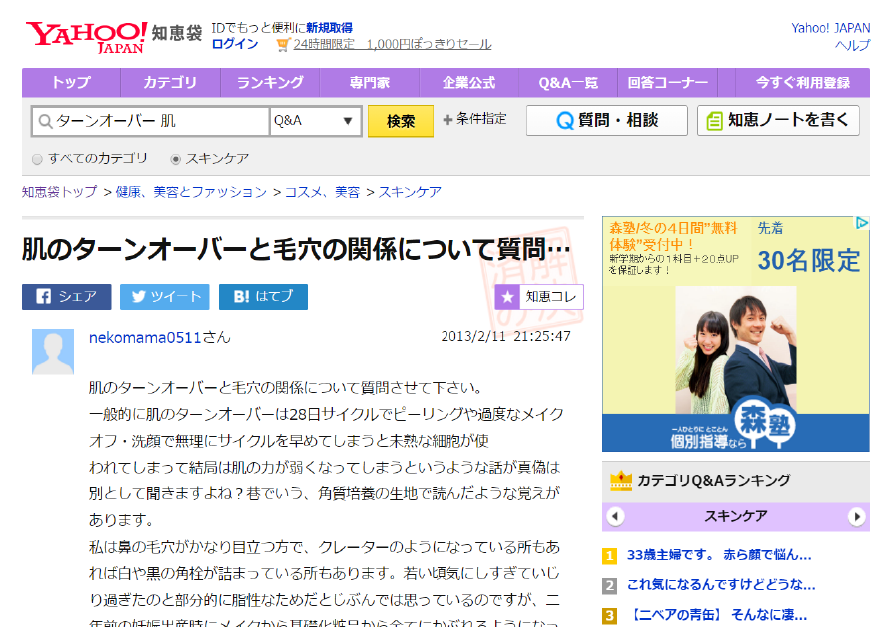The image size is (880, 634).
Task: Bookmark with the B! はてブ button
Action: (263, 296)
